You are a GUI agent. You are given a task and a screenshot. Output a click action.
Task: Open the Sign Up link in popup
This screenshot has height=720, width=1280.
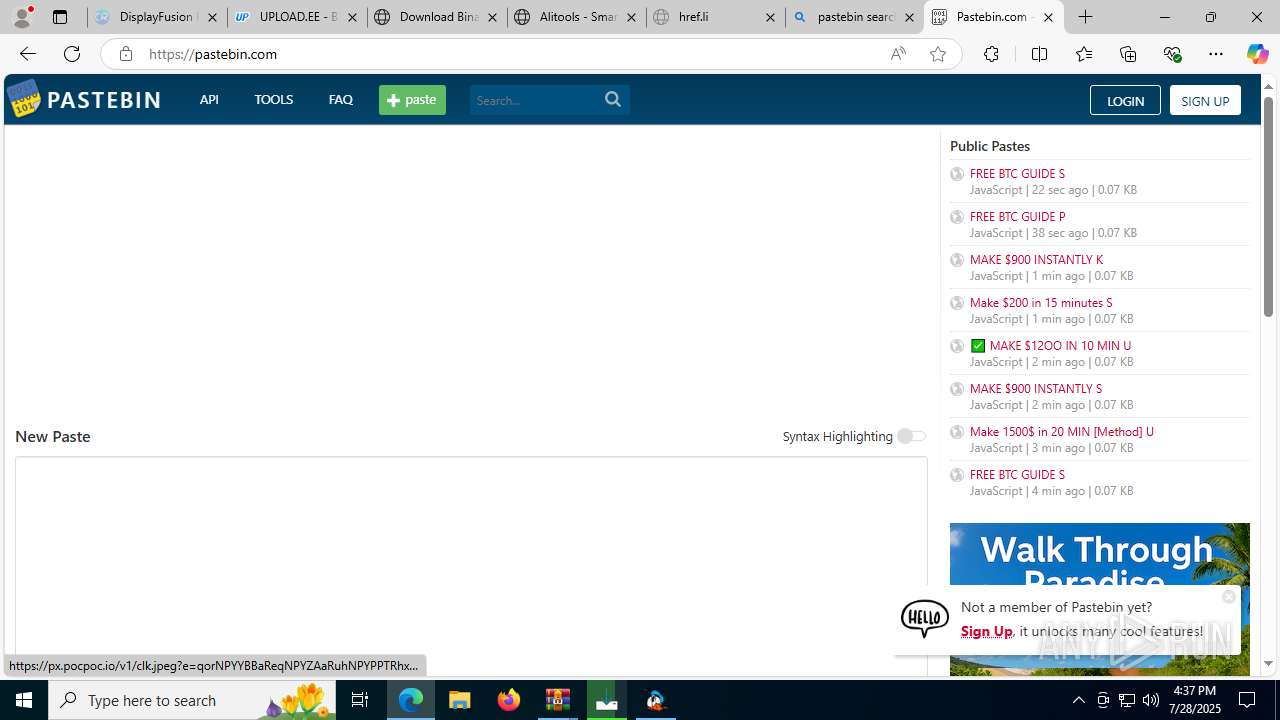click(x=986, y=631)
